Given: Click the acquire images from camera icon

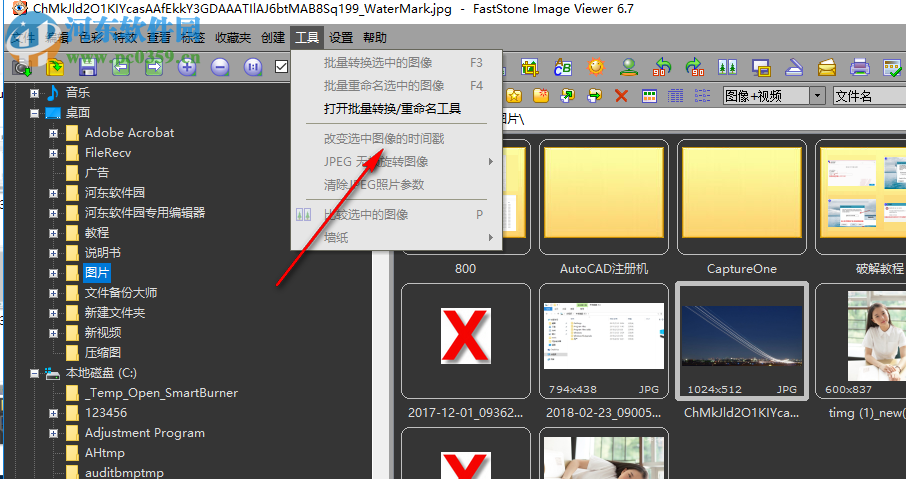Looking at the screenshot, I should coord(22,67).
